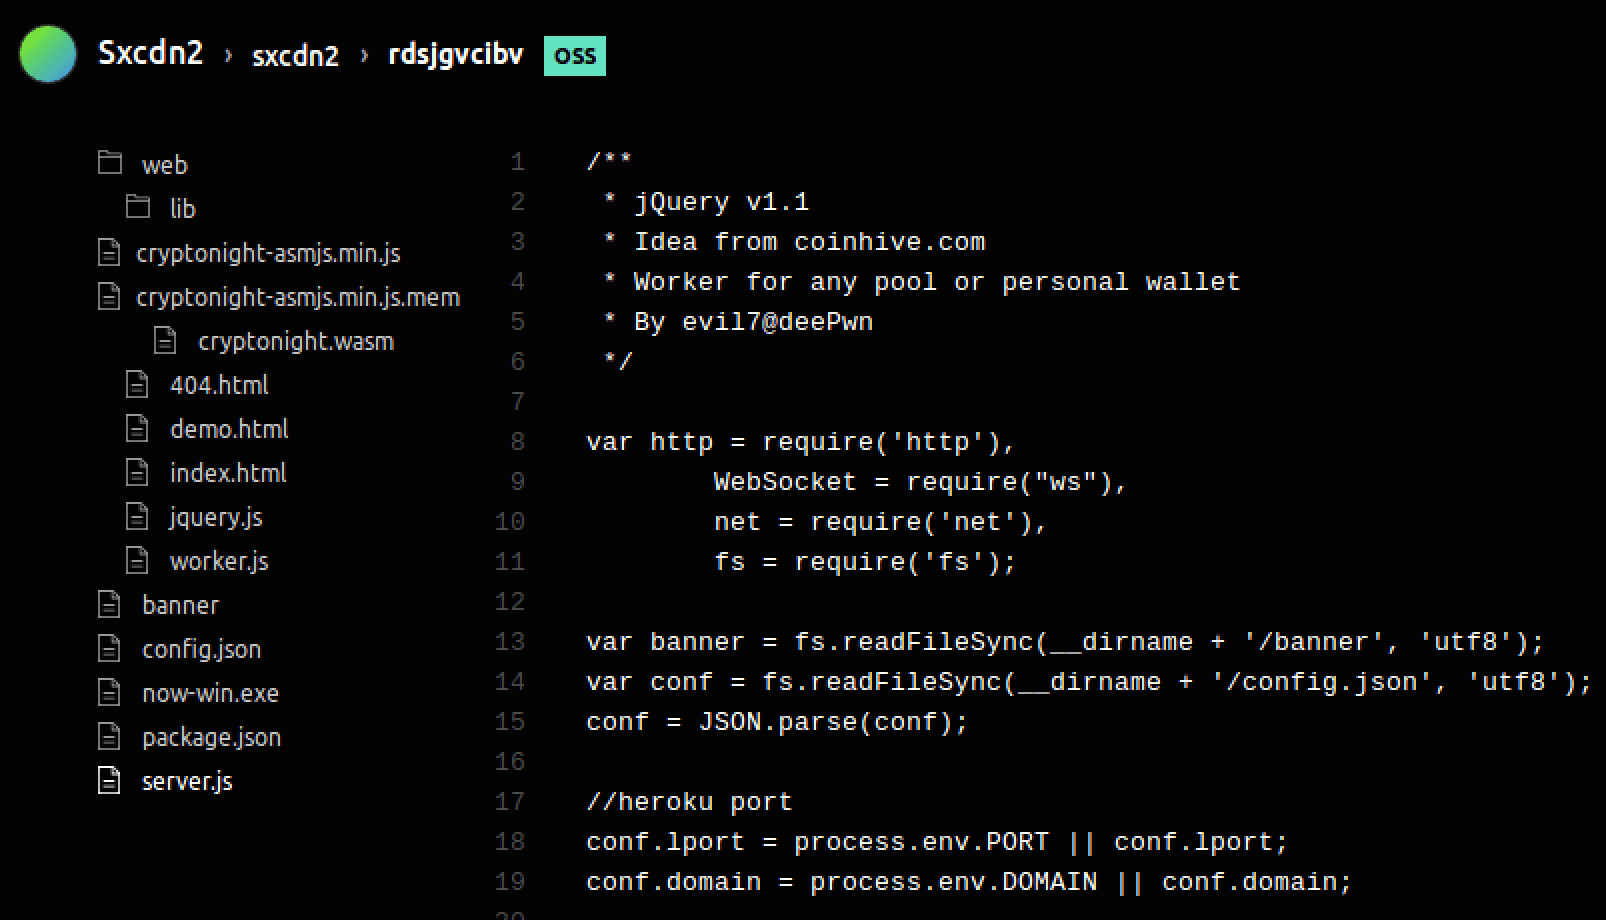Click the var http require line
Image resolution: width=1606 pixels, height=920 pixels.
801,442
